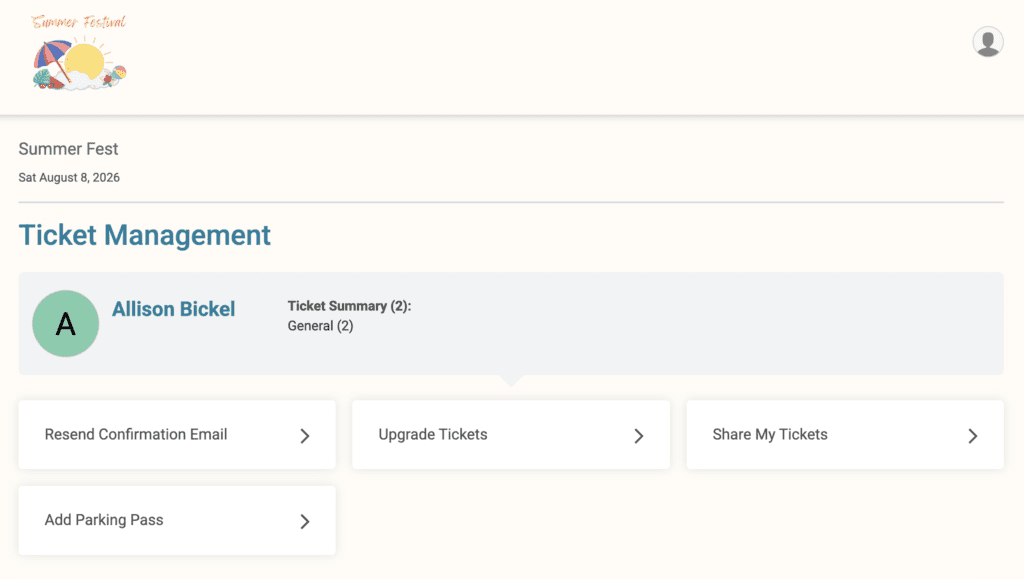Click the triangle pointer below the attendee card
Screen dimensions: 1024x579
click(511, 381)
